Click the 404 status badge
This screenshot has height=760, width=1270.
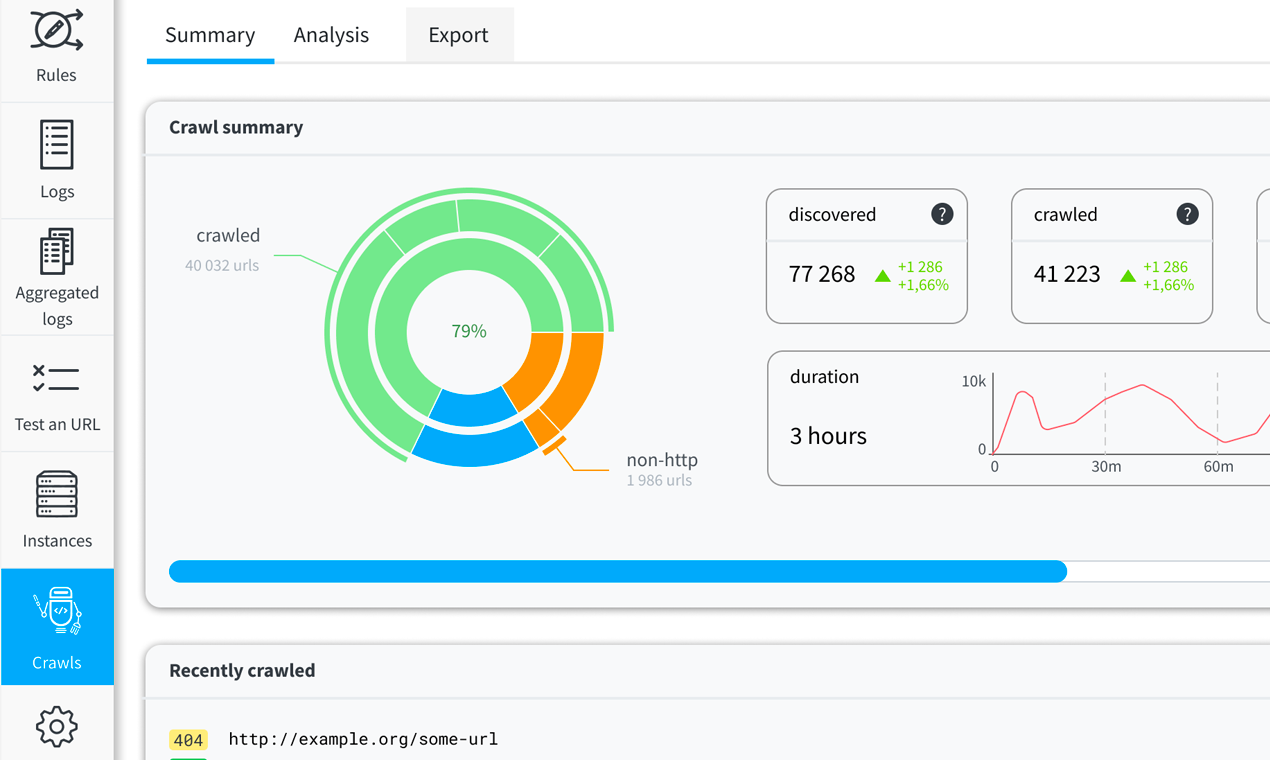[x=188, y=740]
